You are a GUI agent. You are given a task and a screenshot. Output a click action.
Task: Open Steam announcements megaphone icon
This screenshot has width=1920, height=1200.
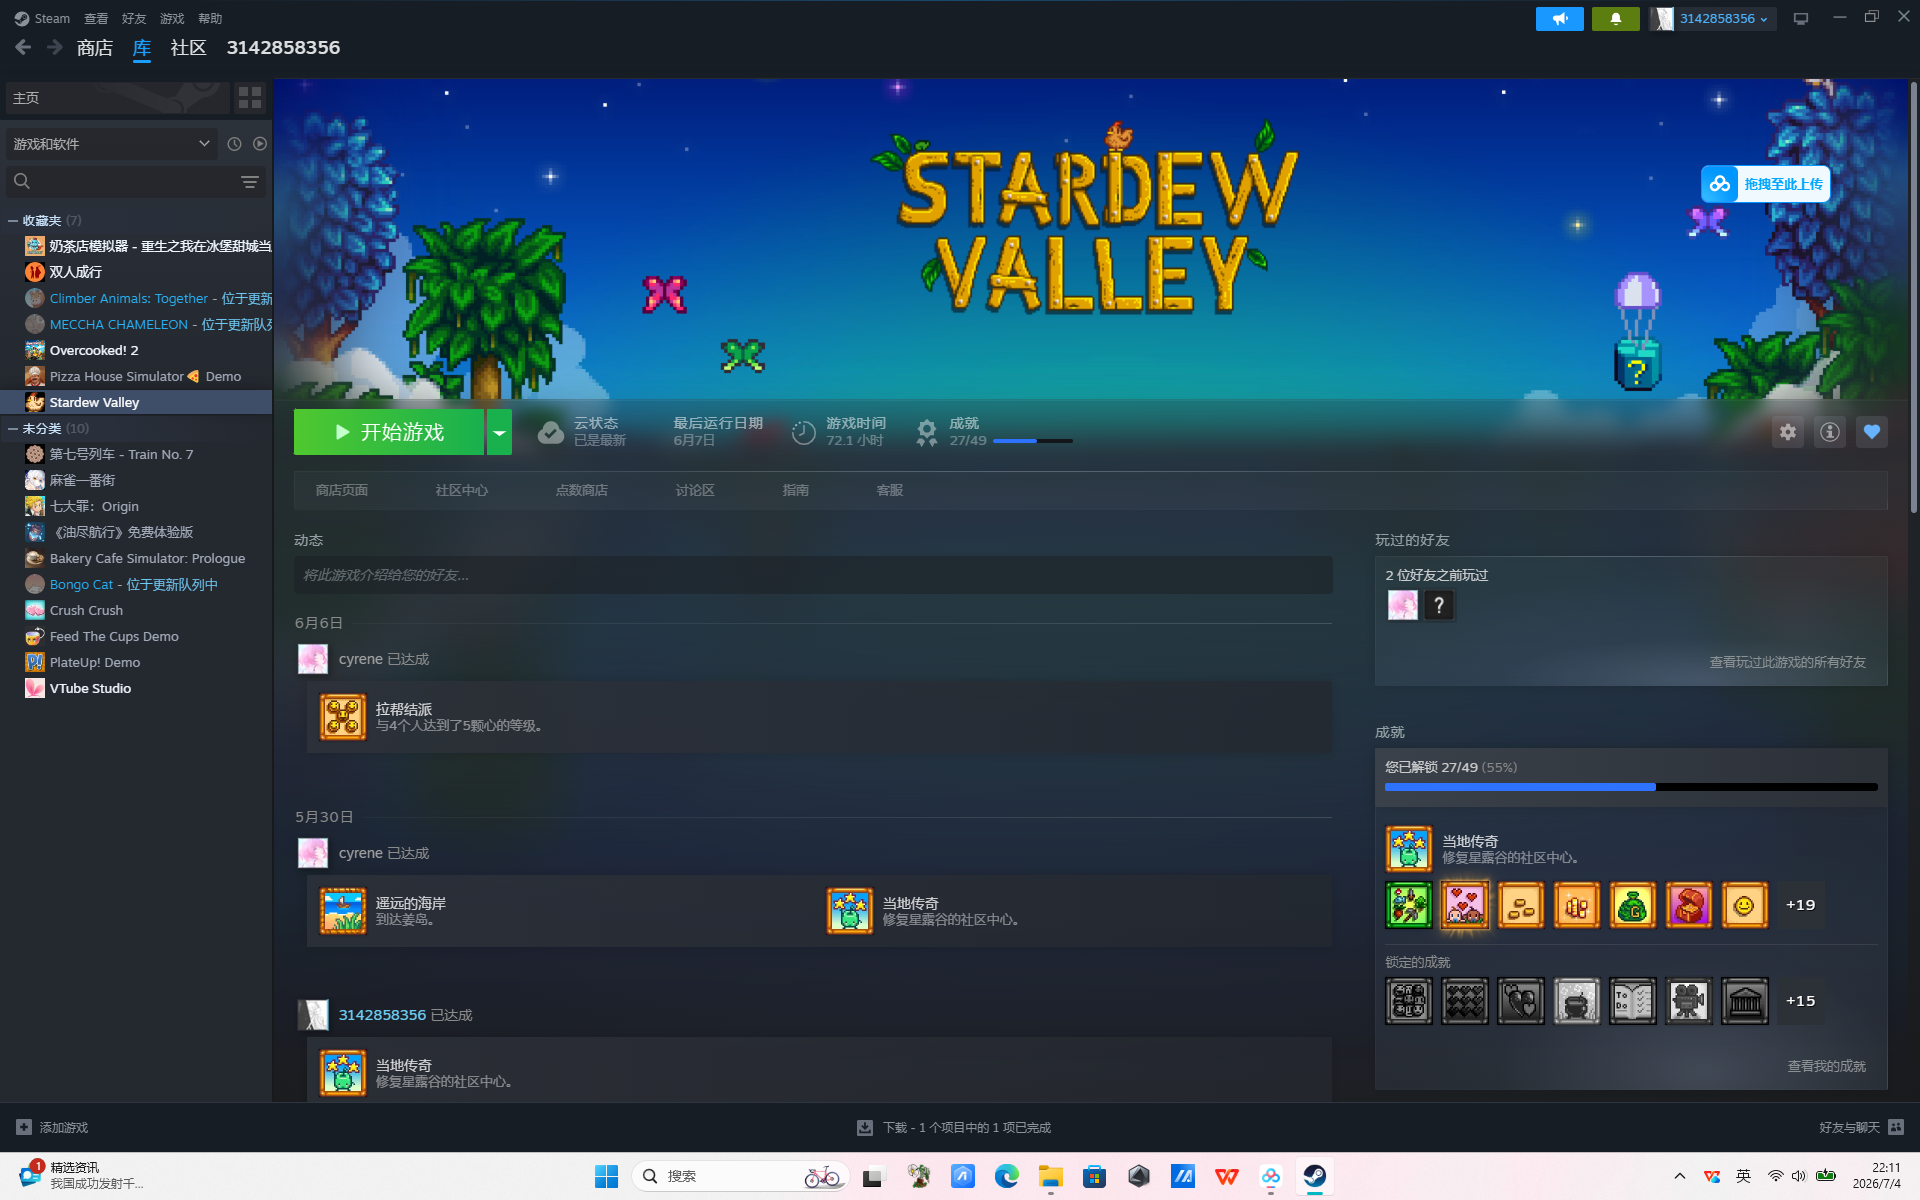(x=1559, y=19)
